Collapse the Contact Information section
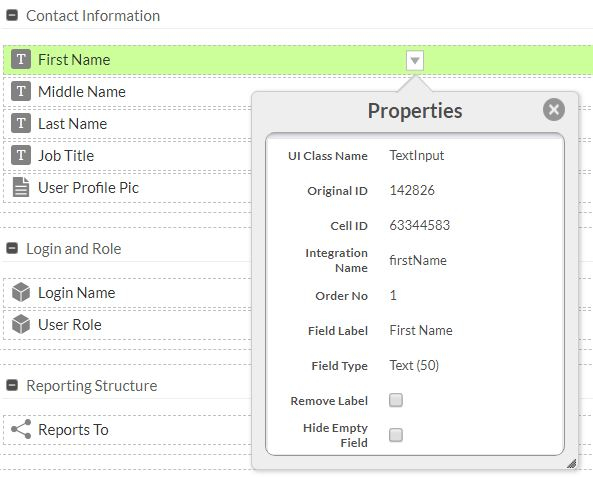This screenshot has height=478, width=593. click(12, 16)
